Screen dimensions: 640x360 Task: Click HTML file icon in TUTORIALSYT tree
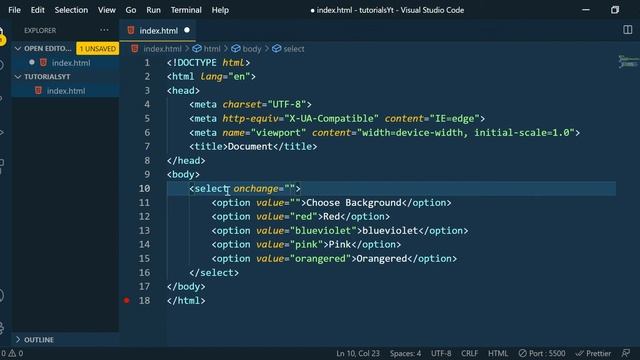(x=38, y=90)
